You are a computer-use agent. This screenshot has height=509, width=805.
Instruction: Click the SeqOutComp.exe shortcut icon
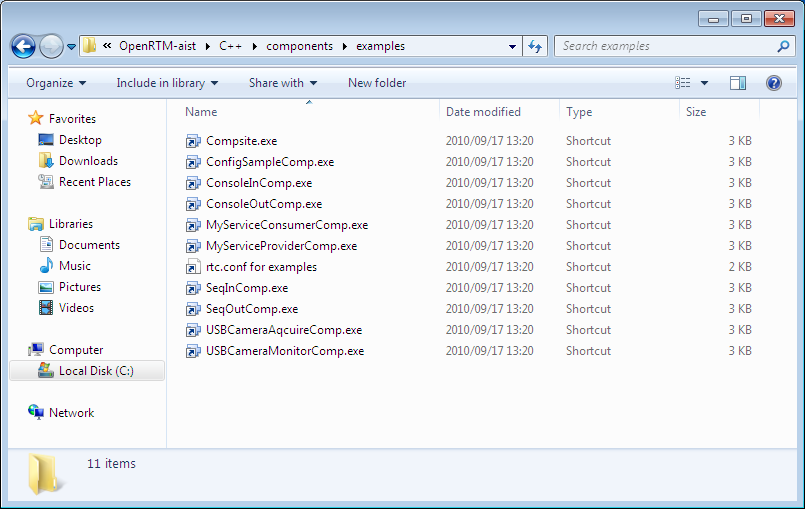coord(193,310)
